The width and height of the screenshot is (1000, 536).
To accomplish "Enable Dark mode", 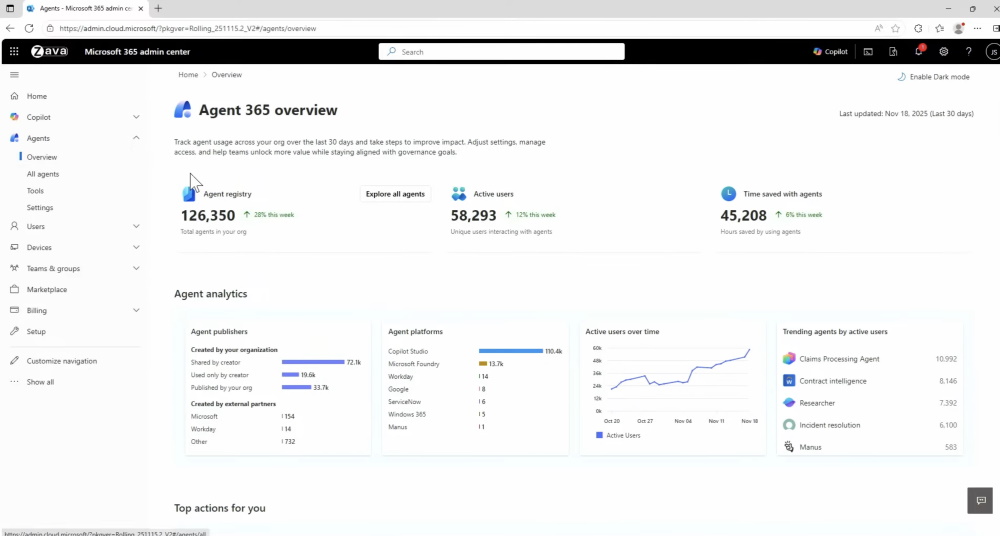I will click(933, 77).
